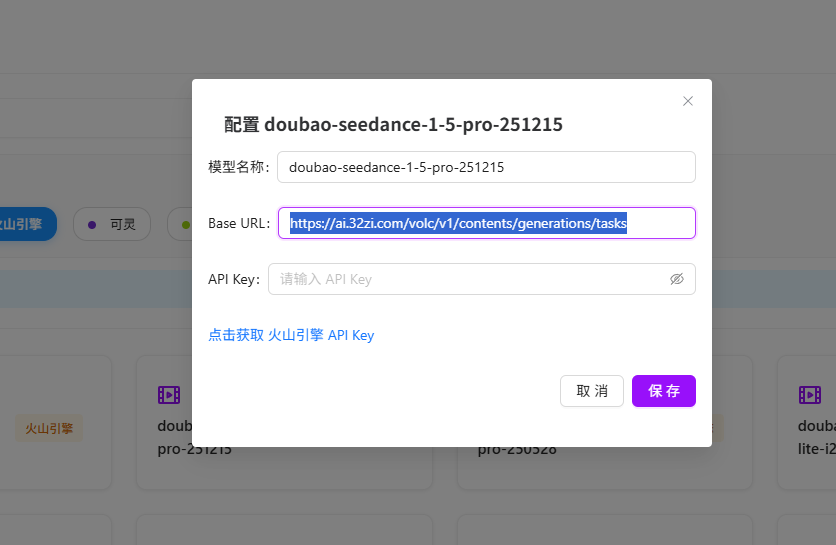This screenshot has height=545, width=836.
Task: Click the 火山引擎 tag on the left card
Action: 49,428
